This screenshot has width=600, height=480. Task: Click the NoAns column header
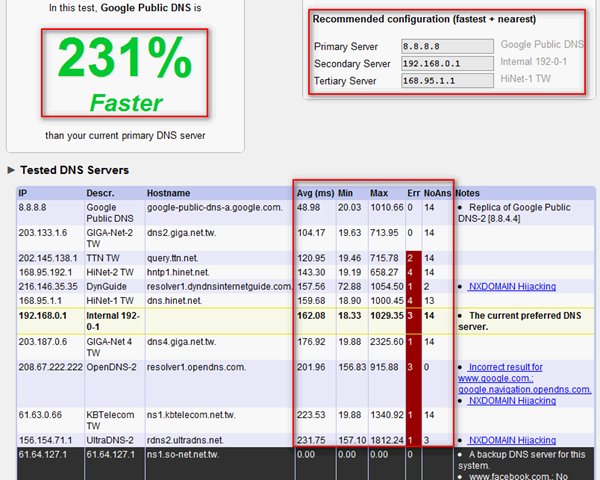pyautogui.click(x=436, y=192)
